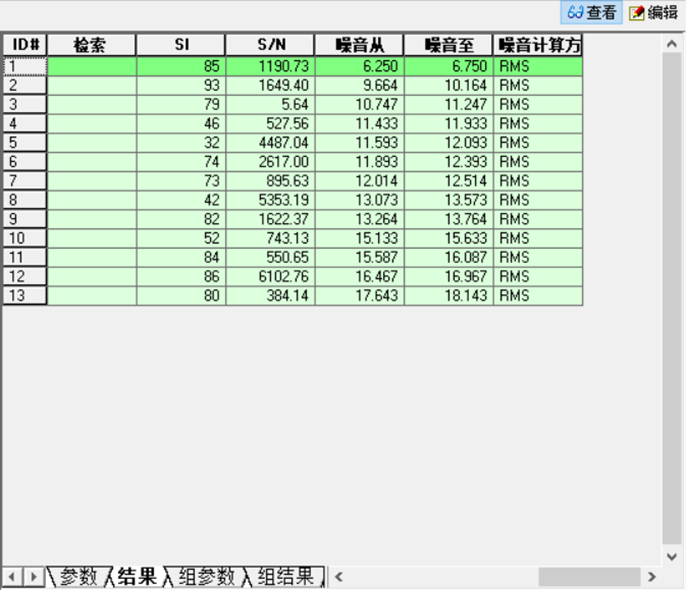The width and height of the screenshot is (686, 590).
Task: Click the SI column header
Action: 180,46
